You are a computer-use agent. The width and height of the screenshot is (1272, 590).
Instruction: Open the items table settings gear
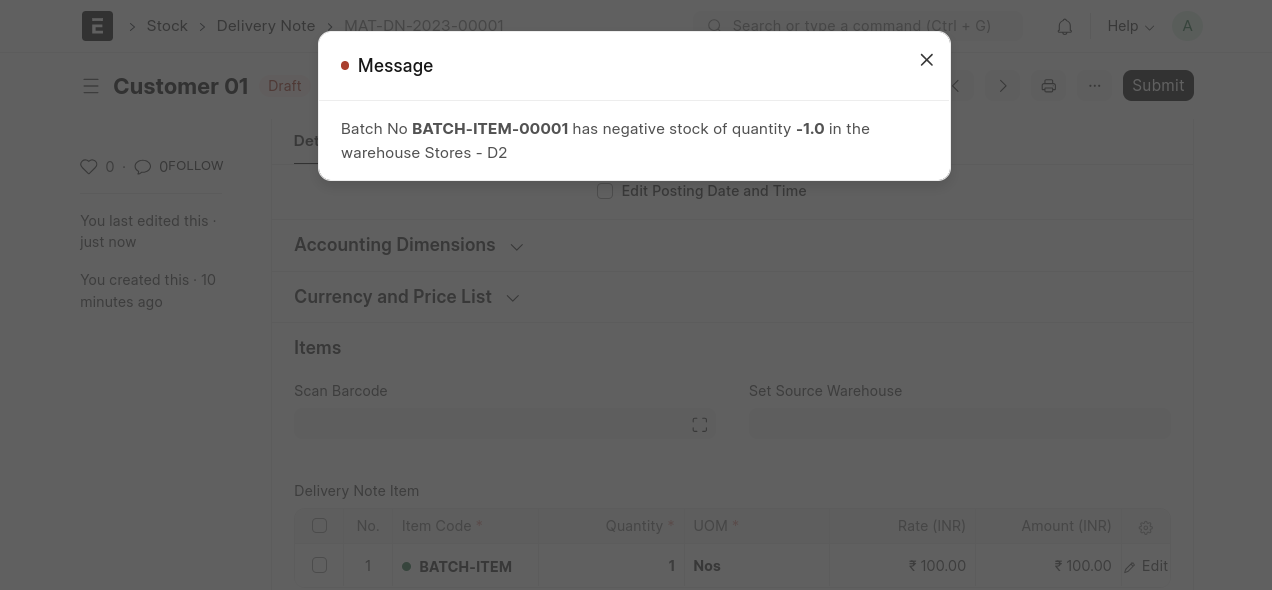click(x=1145, y=527)
